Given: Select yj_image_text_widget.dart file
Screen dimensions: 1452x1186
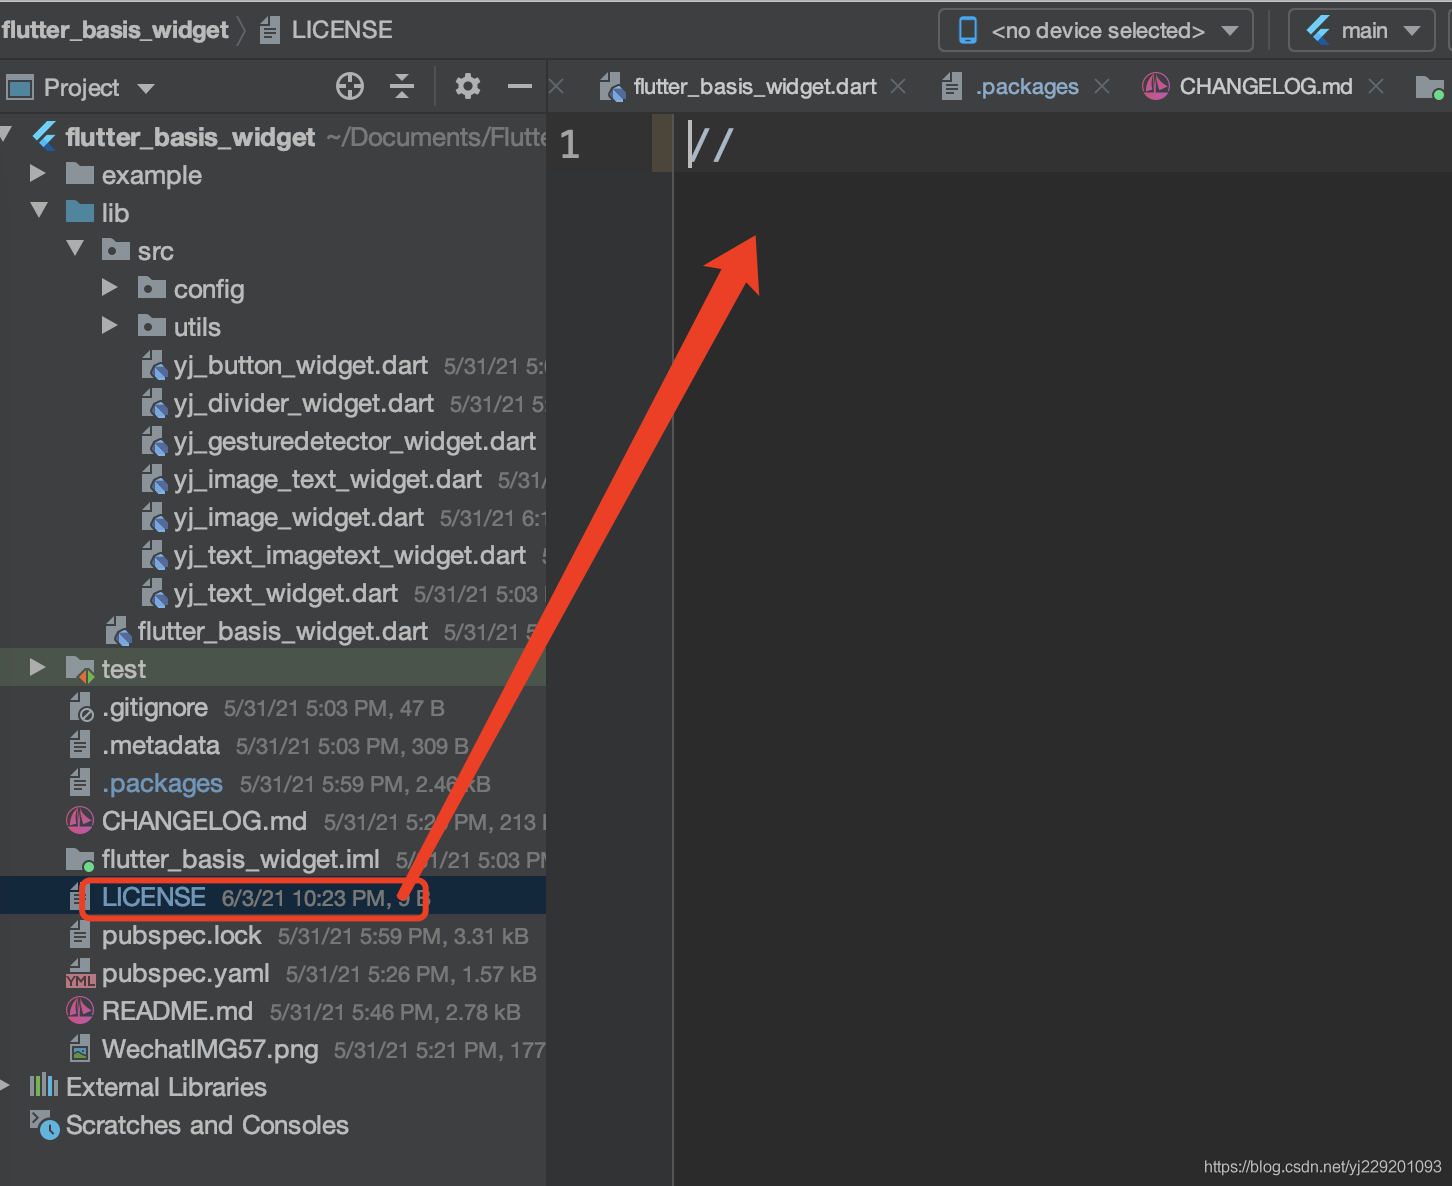Looking at the screenshot, I should [x=328, y=480].
